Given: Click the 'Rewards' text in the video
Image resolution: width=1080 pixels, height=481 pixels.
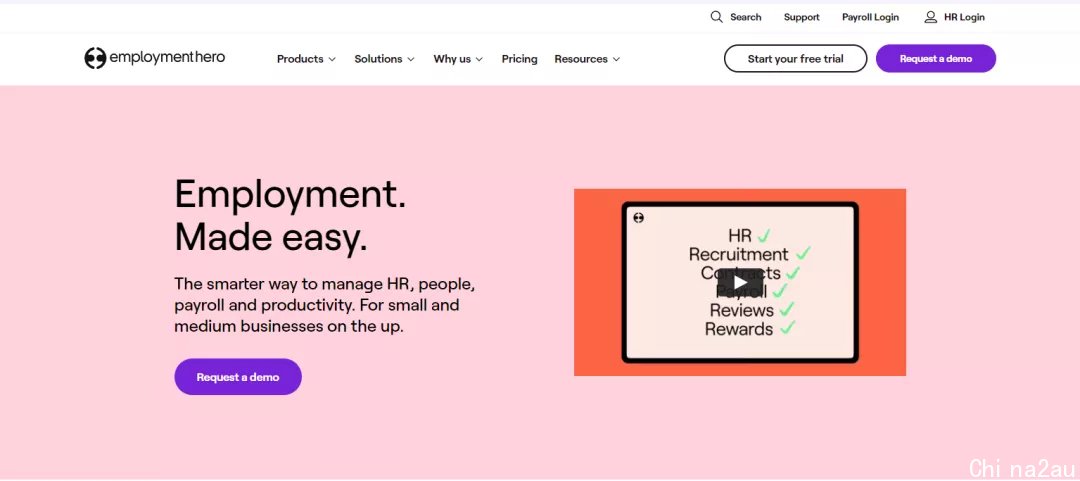Looking at the screenshot, I should [x=738, y=329].
